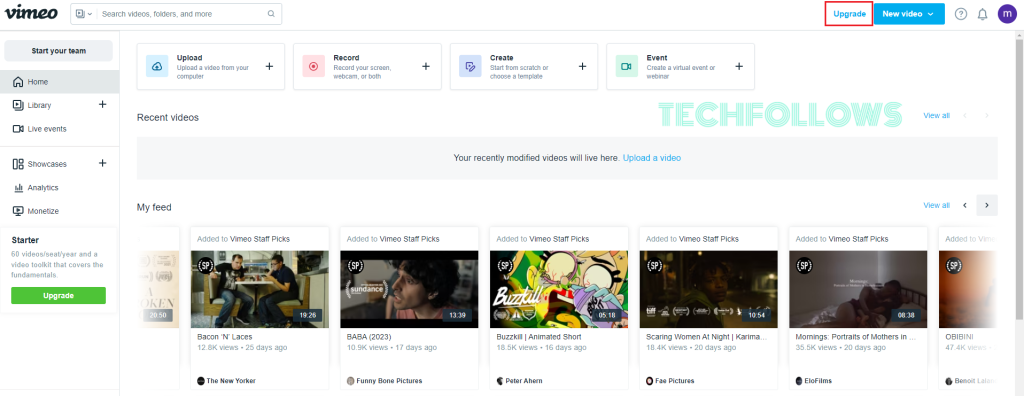Image resolution: width=1024 pixels, height=396 pixels.
Task: Click the Bacon 'N' Laces title
Action: tap(225, 337)
